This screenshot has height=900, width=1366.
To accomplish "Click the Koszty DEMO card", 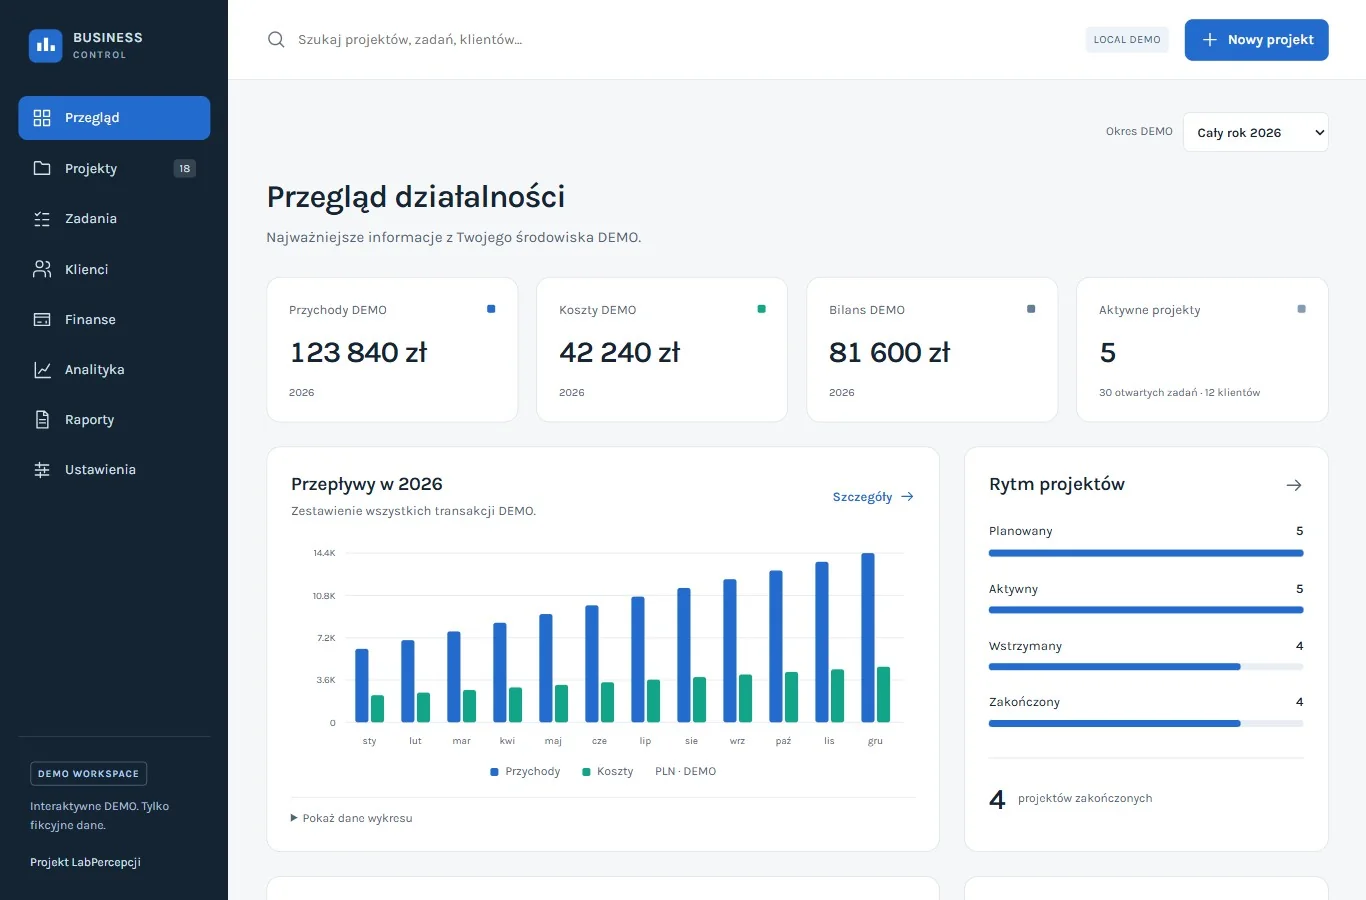I will [x=662, y=350].
